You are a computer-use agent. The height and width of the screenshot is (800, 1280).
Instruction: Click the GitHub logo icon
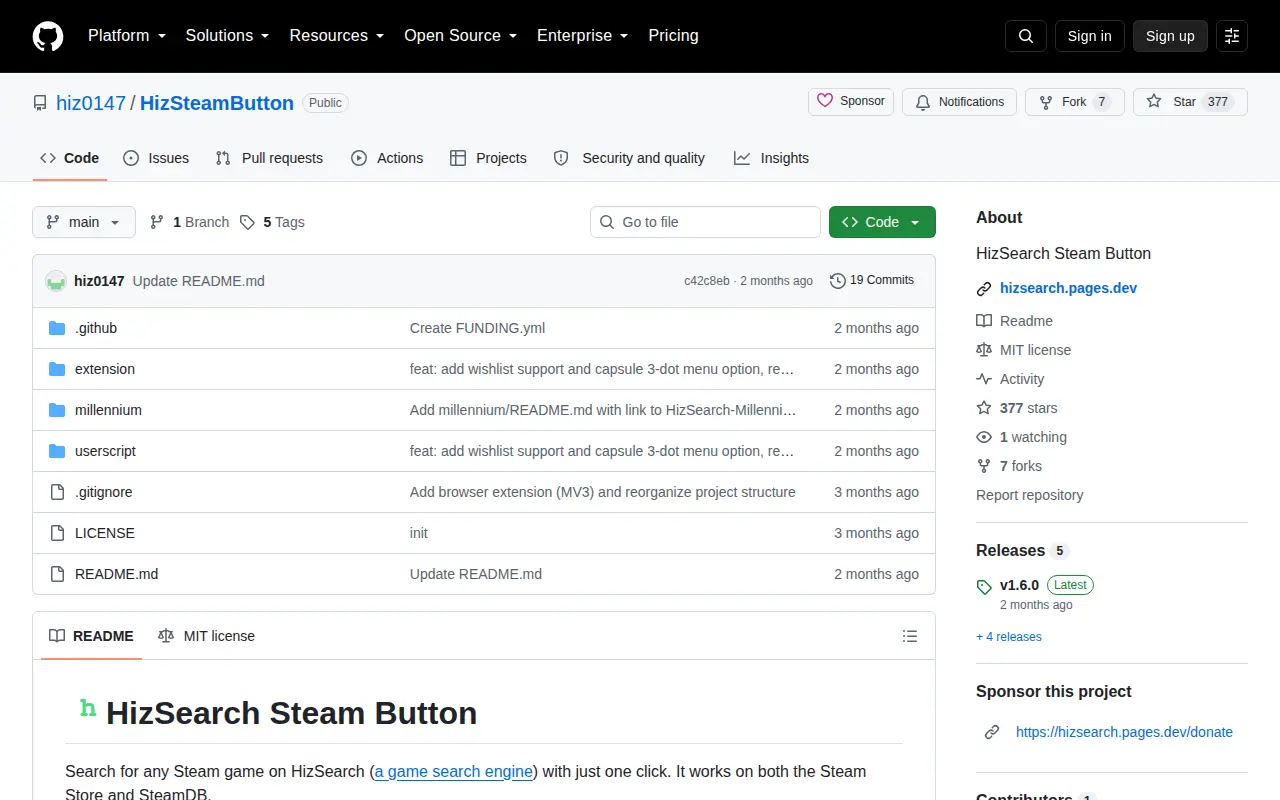click(x=48, y=36)
